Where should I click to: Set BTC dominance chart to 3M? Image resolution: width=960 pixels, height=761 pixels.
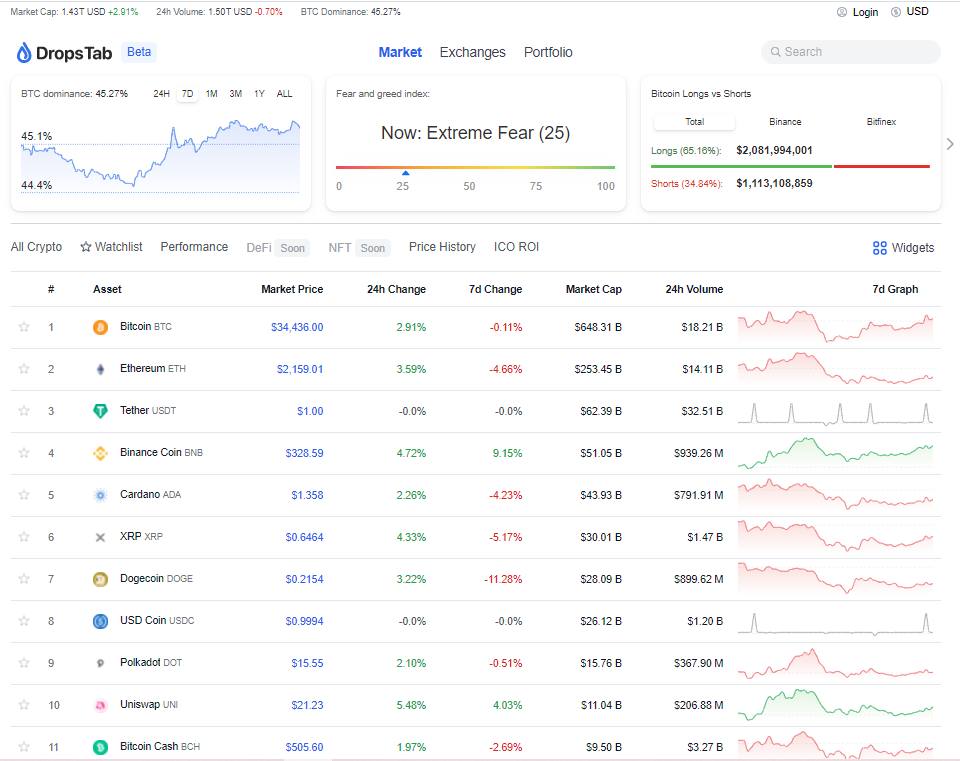[236, 94]
